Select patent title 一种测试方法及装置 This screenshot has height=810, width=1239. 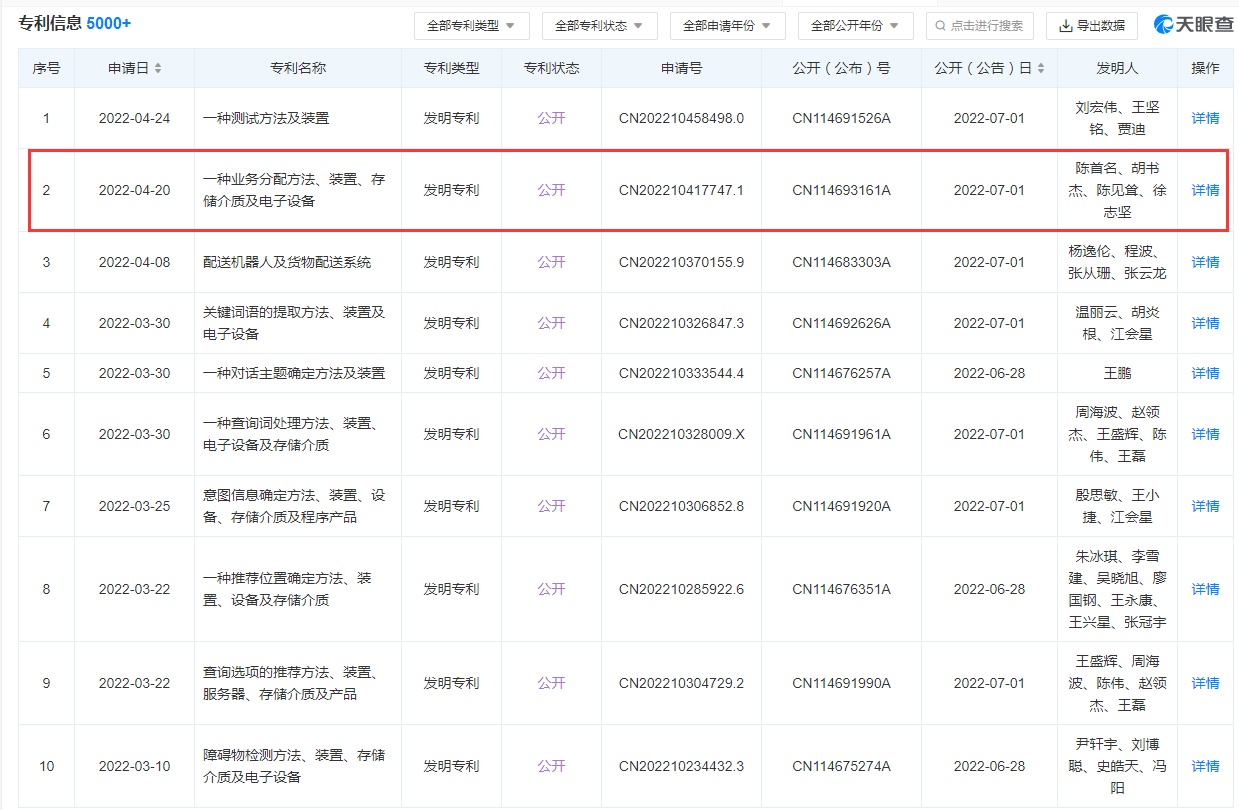point(266,118)
